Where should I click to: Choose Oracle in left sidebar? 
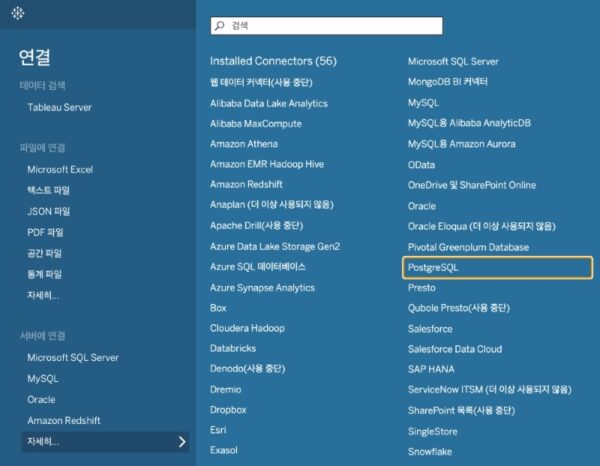tap(41, 400)
